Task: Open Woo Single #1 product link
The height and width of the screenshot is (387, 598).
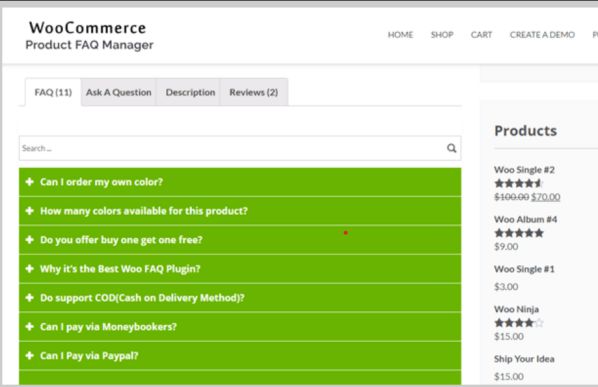Action: pos(524,269)
